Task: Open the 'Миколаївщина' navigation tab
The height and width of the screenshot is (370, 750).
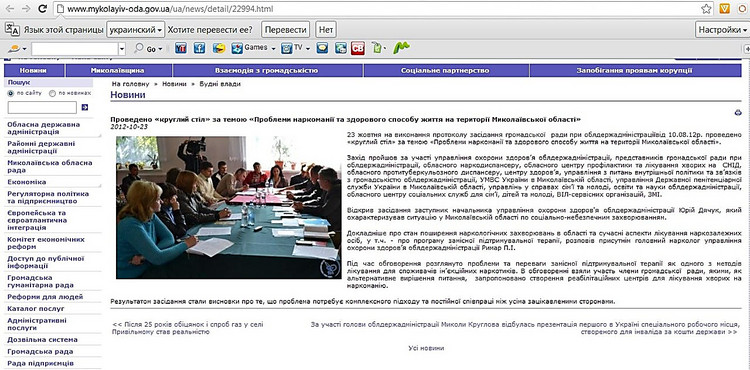Action: tap(117, 71)
